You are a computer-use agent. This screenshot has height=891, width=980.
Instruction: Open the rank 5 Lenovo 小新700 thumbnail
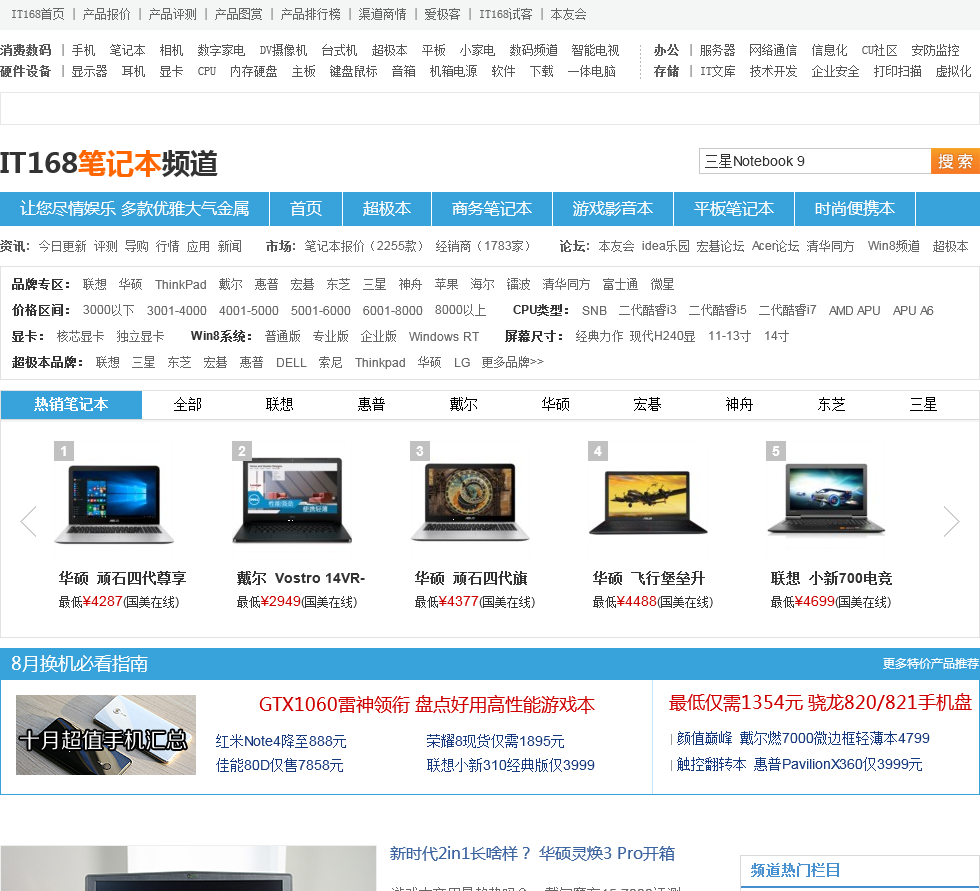point(826,499)
